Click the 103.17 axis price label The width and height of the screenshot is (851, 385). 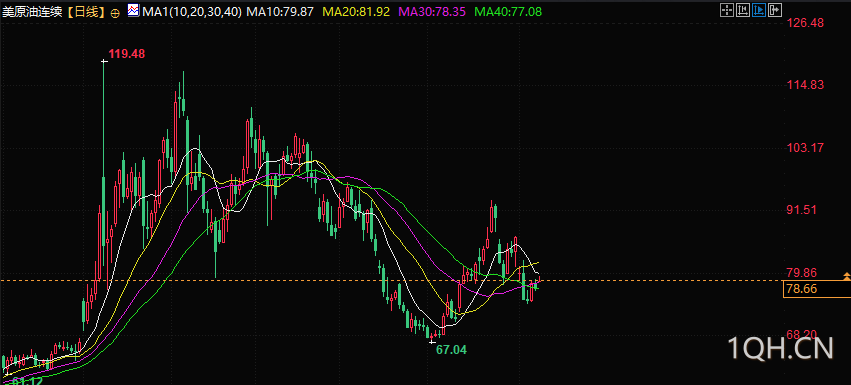pos(805,148)
